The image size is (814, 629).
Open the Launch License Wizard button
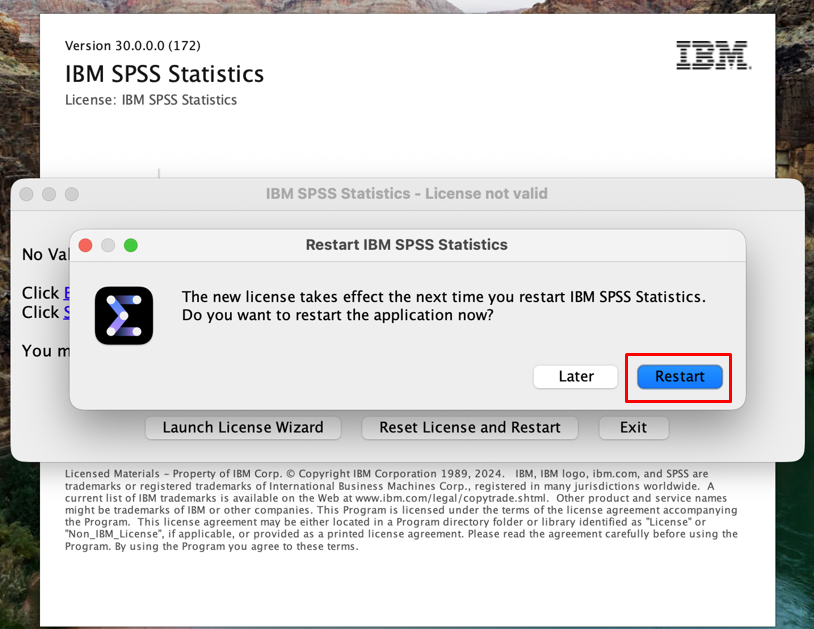coord(243,427)
